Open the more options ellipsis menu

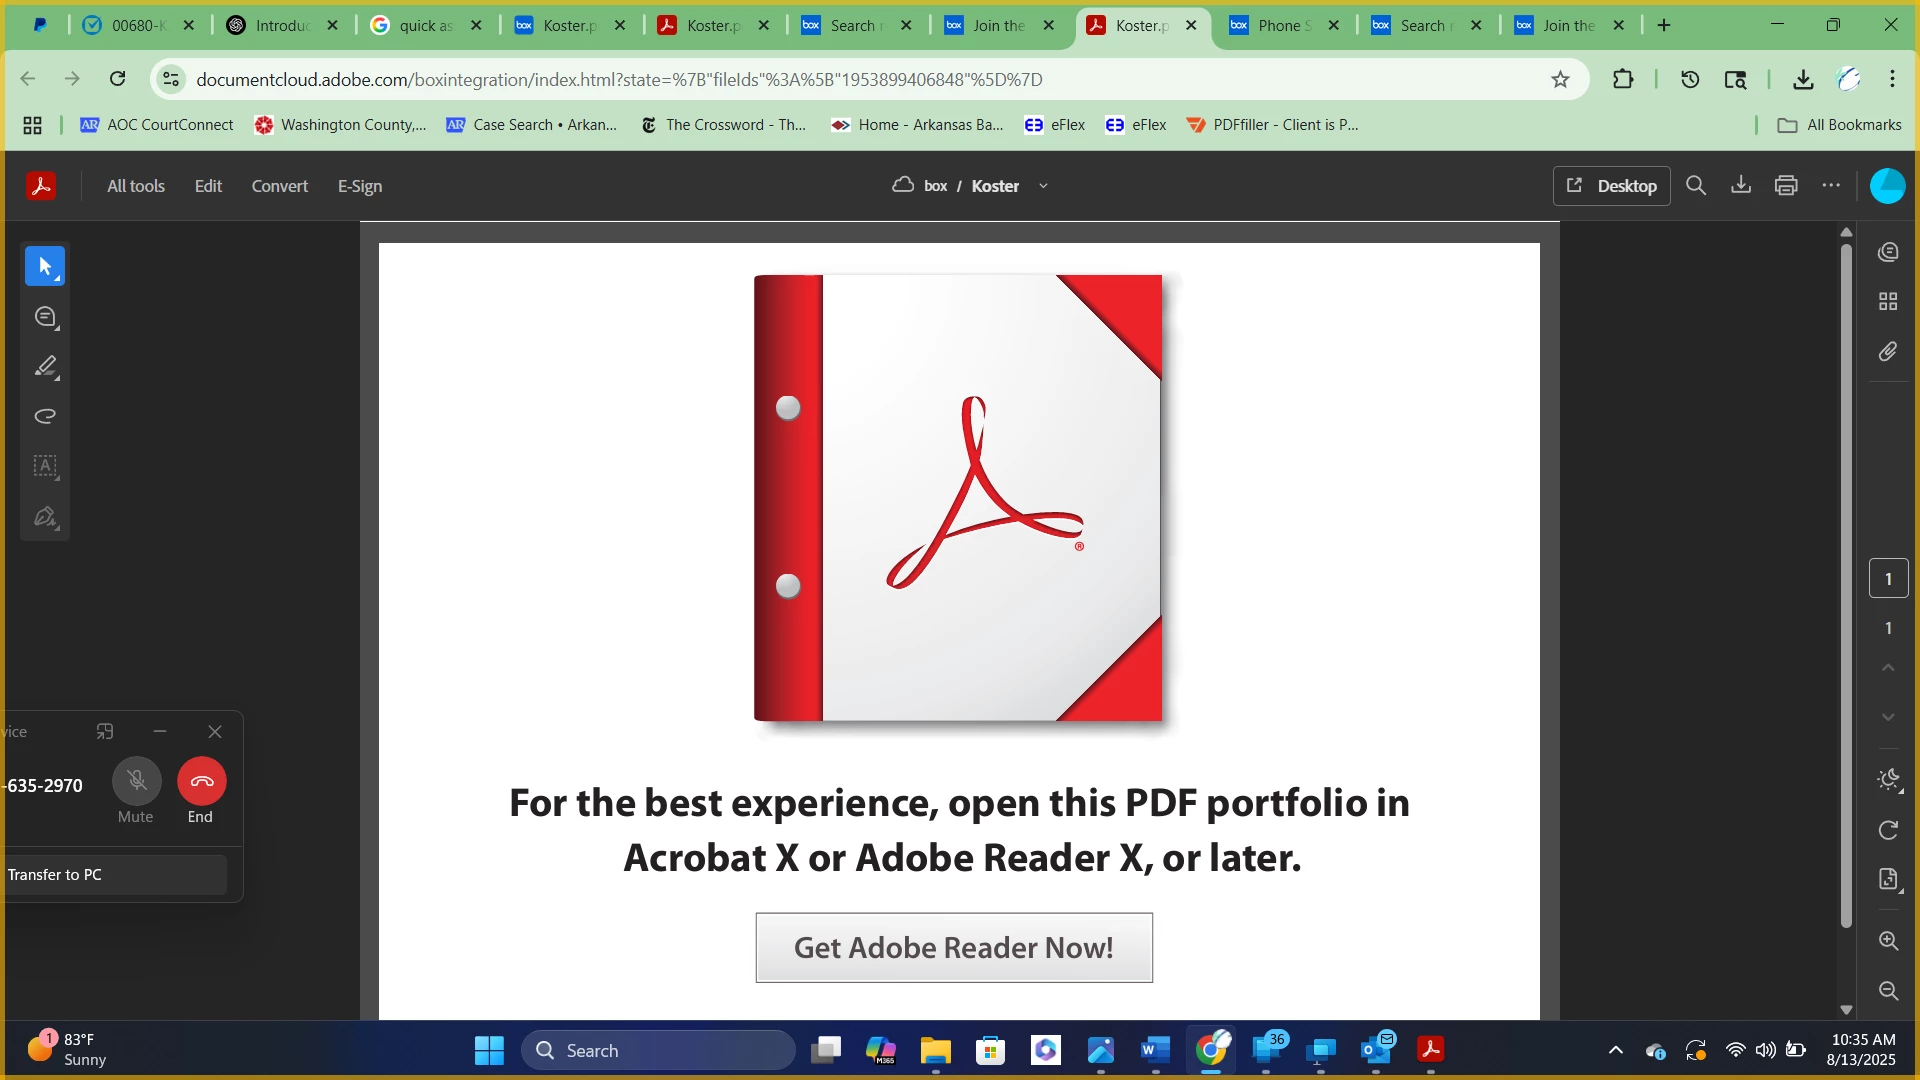pos(1831,186)
